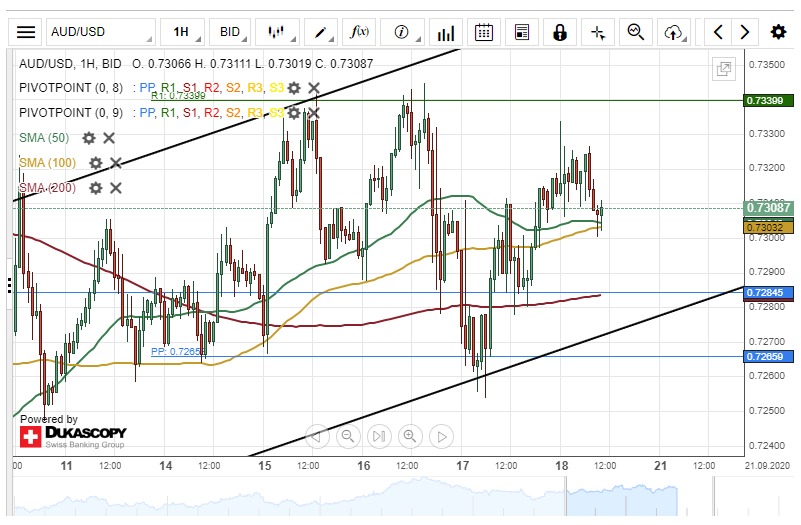This screenshot has height=525, width=801.
Task: Click the highlighted range in overview navigator
Action: pyautogui.click(x=620, y=497)
